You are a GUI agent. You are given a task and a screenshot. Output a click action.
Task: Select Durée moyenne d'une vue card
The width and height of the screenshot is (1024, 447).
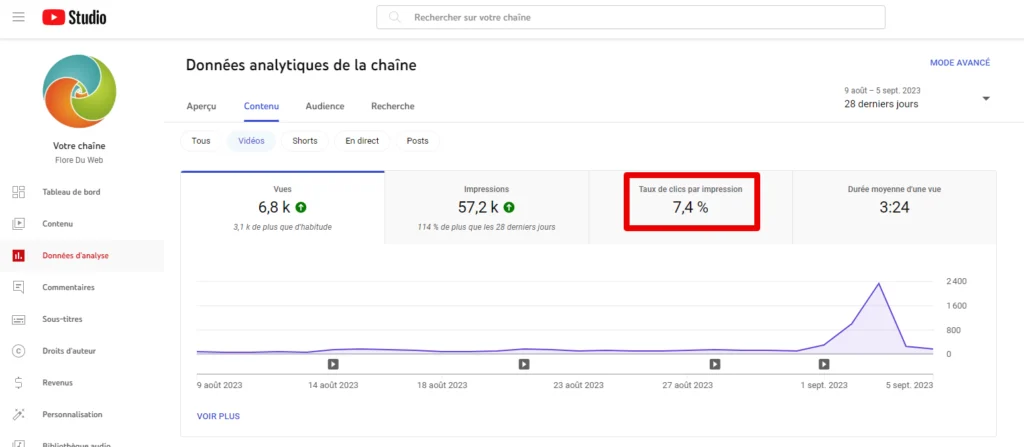[x=895, y=207]
